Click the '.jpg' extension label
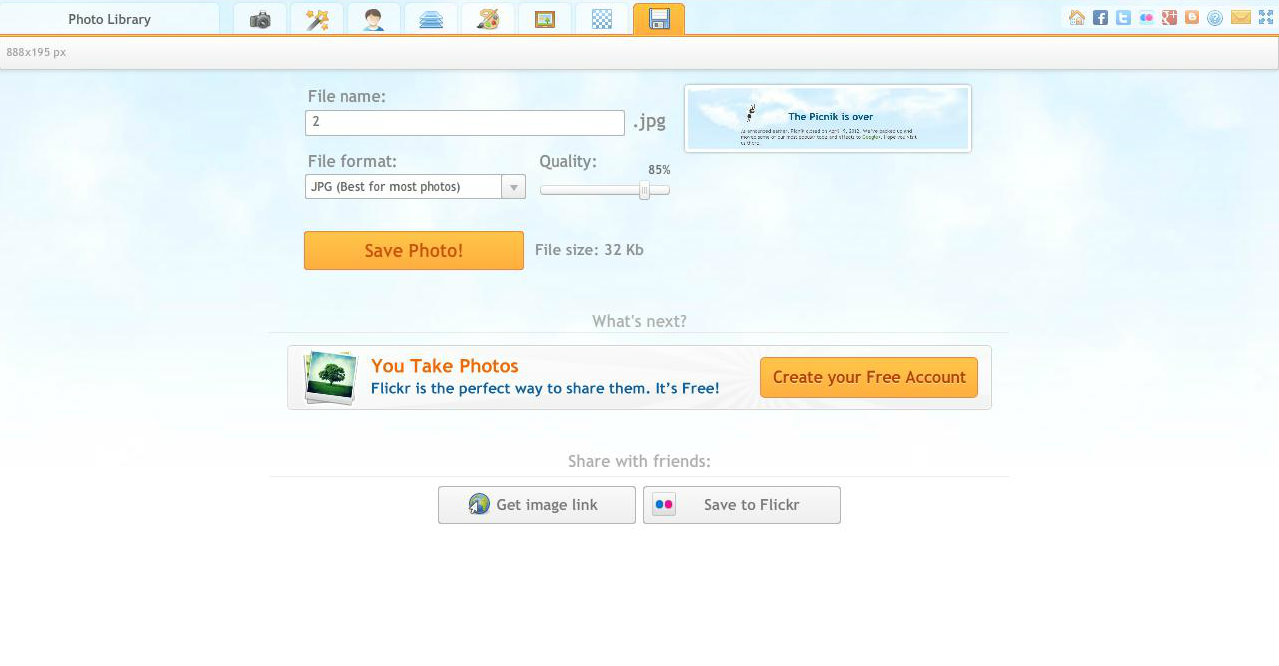 tap(649, 122)
